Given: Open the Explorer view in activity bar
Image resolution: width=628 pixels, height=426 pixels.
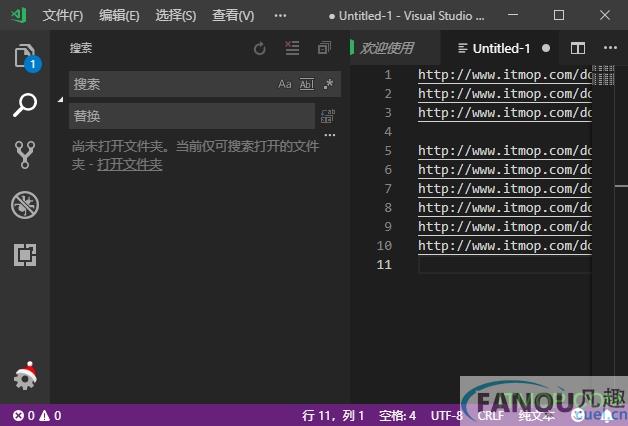Looking at the screenshot, I should [x=24, y=56].
